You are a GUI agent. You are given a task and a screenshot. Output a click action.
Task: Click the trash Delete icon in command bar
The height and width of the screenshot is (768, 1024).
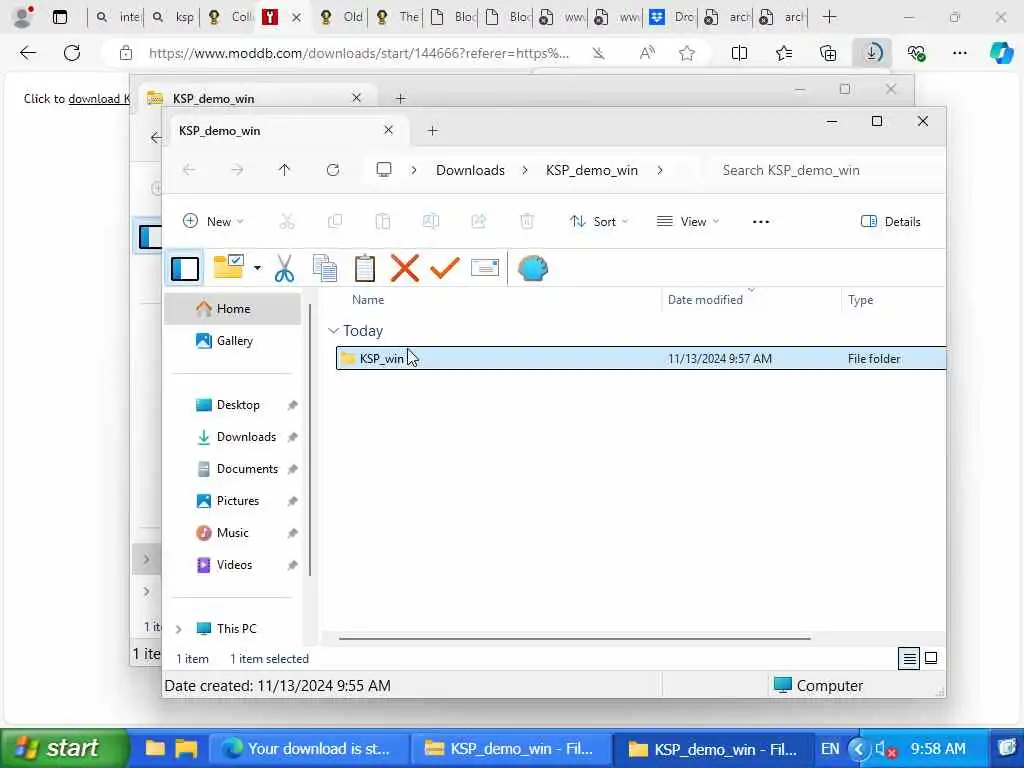click(527, 221)
